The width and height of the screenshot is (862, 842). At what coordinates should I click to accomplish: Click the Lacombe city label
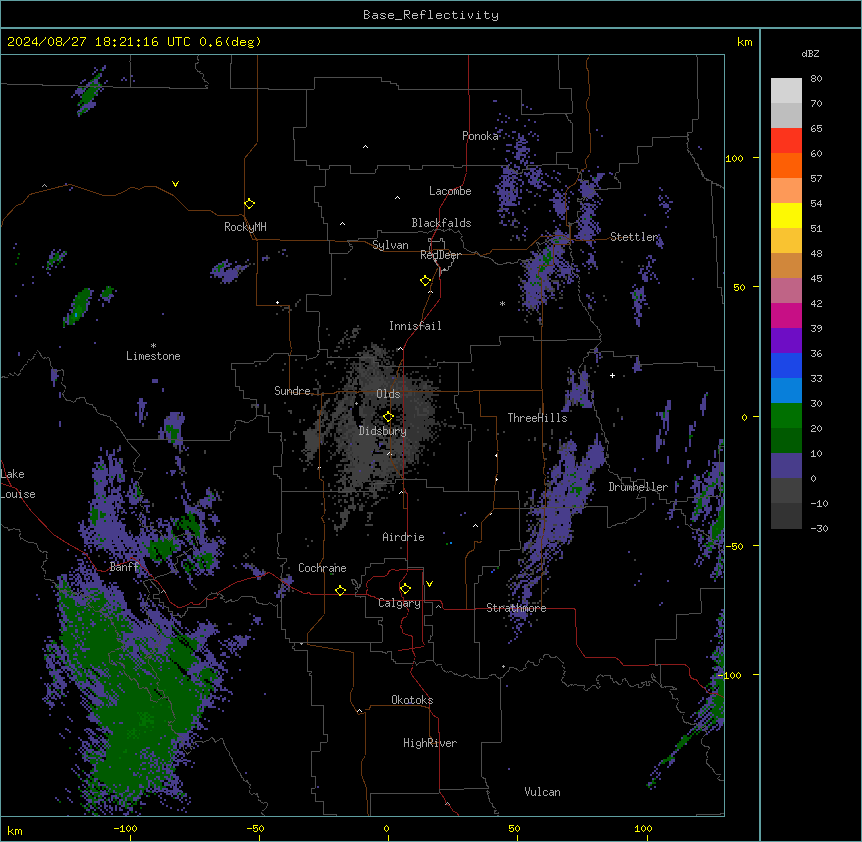tap(450, 191)
